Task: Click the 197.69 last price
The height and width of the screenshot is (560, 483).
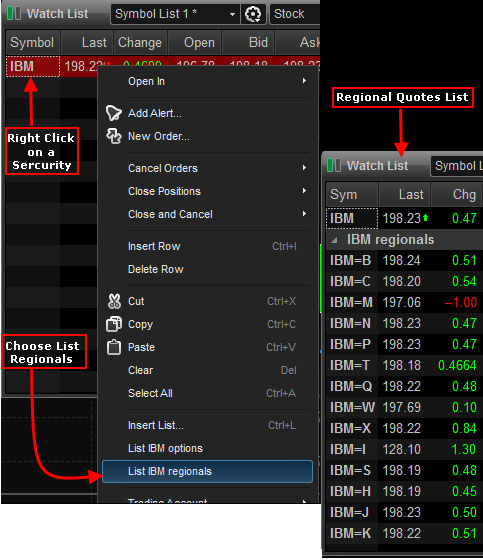Action: 402,408
